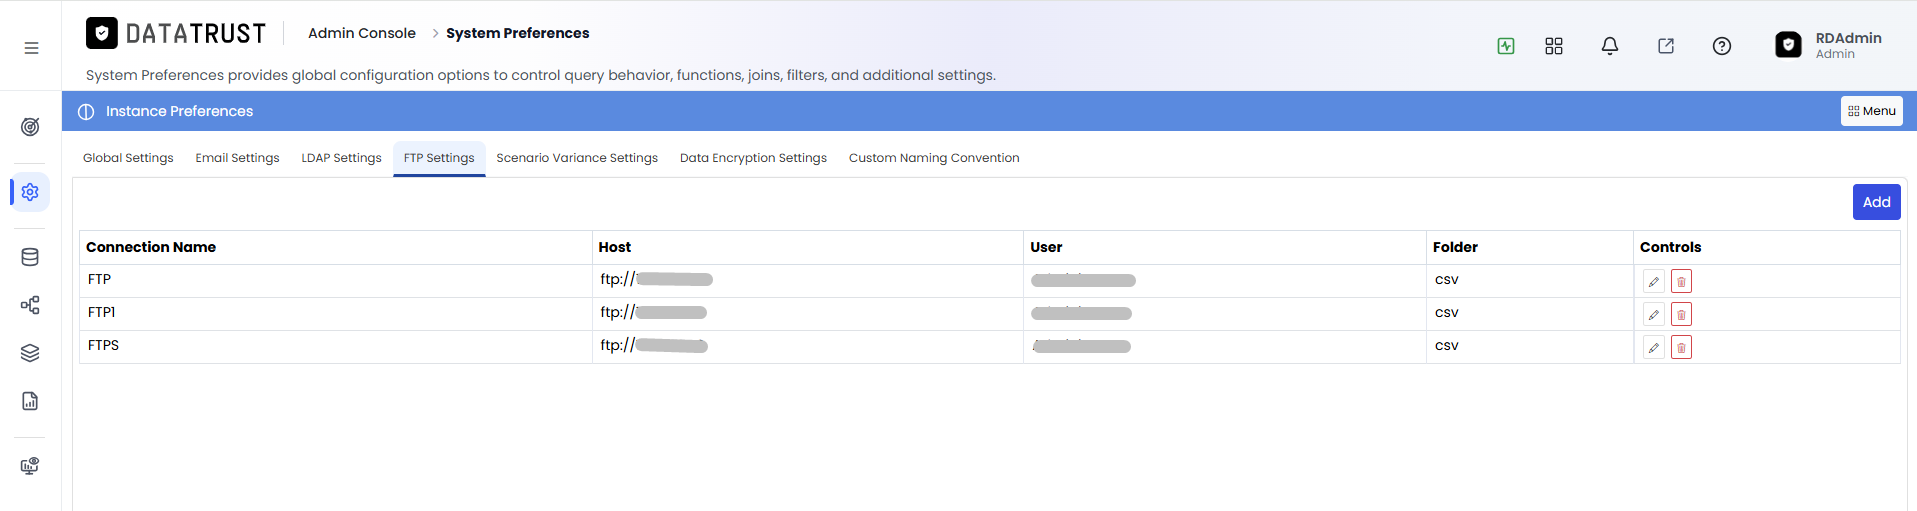This screenshot has width=1917, height=511.
Task: Click the host cell of FTP row
Action: 808,280
